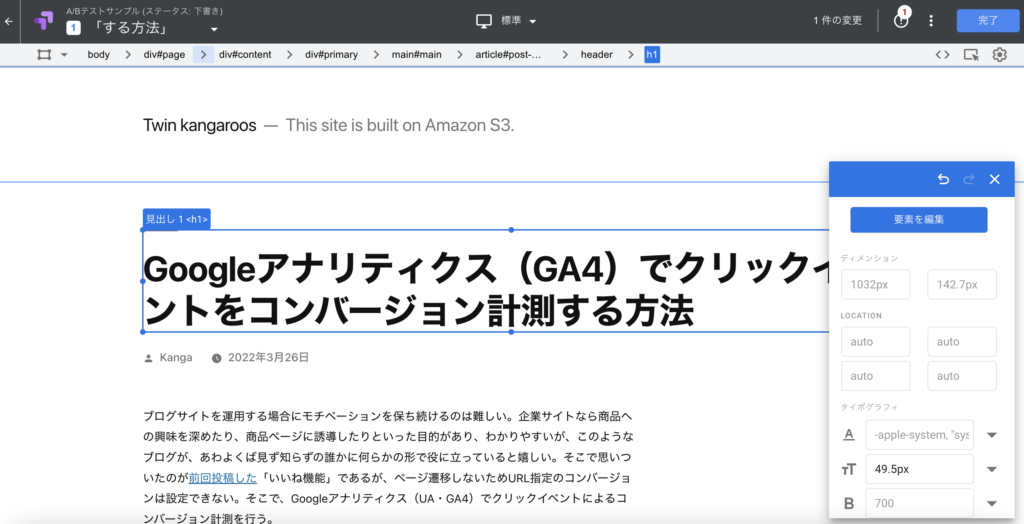Click the tagline This site is built on Amazon S3
The width and height of the screenshot is (1024, 524).
tap(400, 125)
